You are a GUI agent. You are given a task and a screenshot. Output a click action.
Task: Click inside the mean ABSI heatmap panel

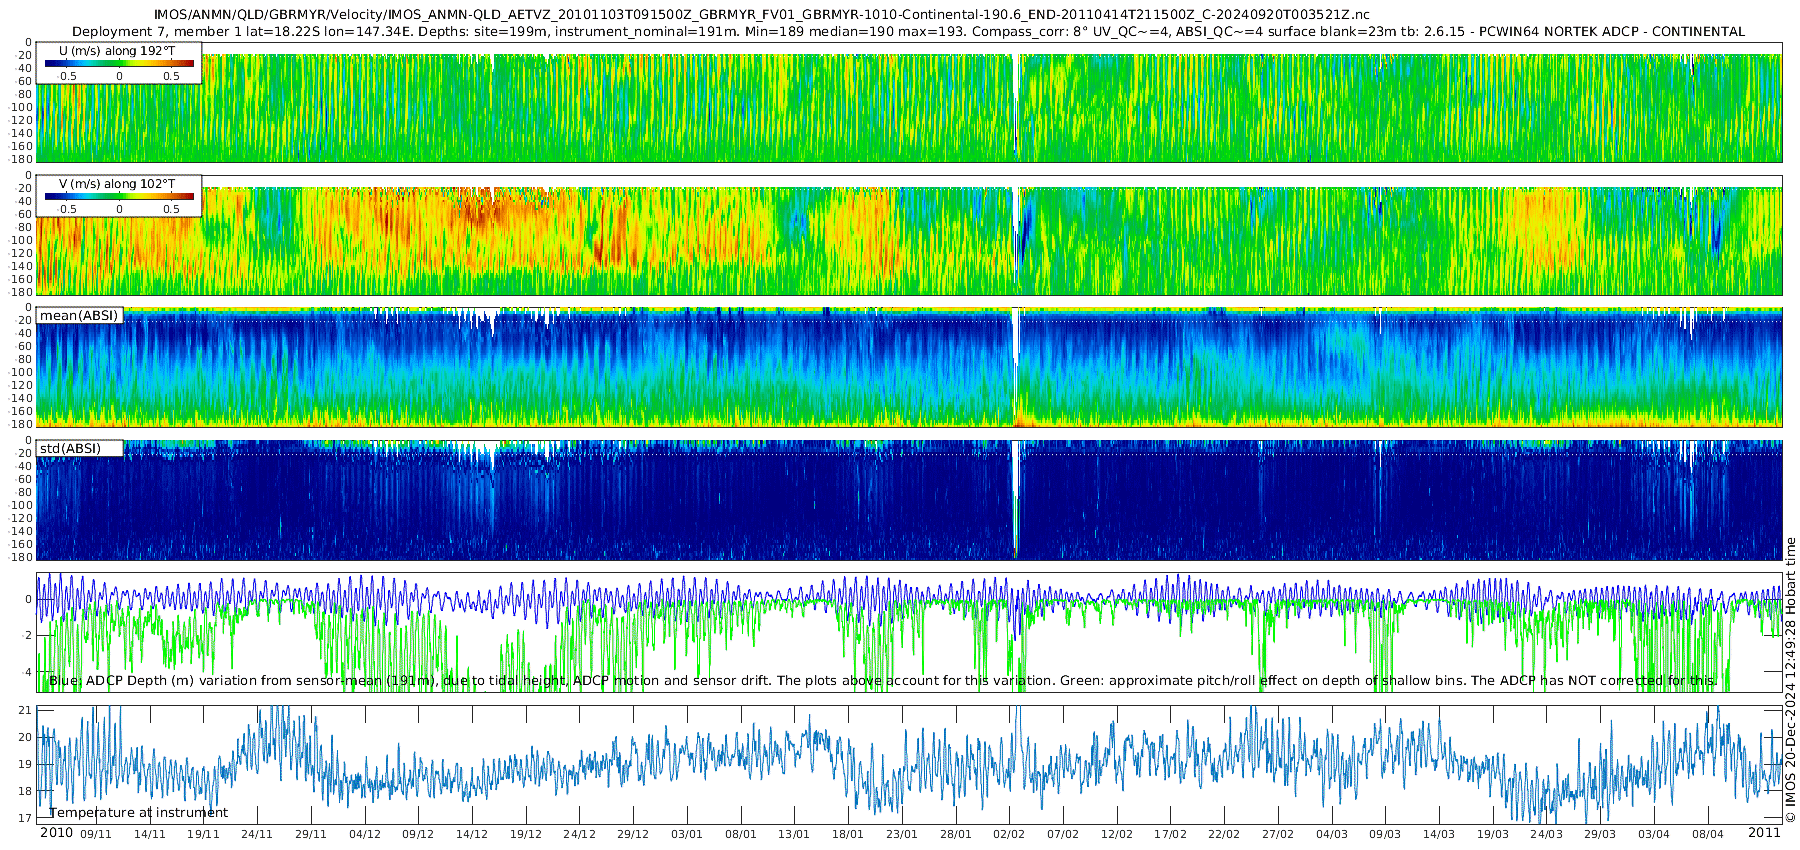pyautogui.click(x=909, y=368)
